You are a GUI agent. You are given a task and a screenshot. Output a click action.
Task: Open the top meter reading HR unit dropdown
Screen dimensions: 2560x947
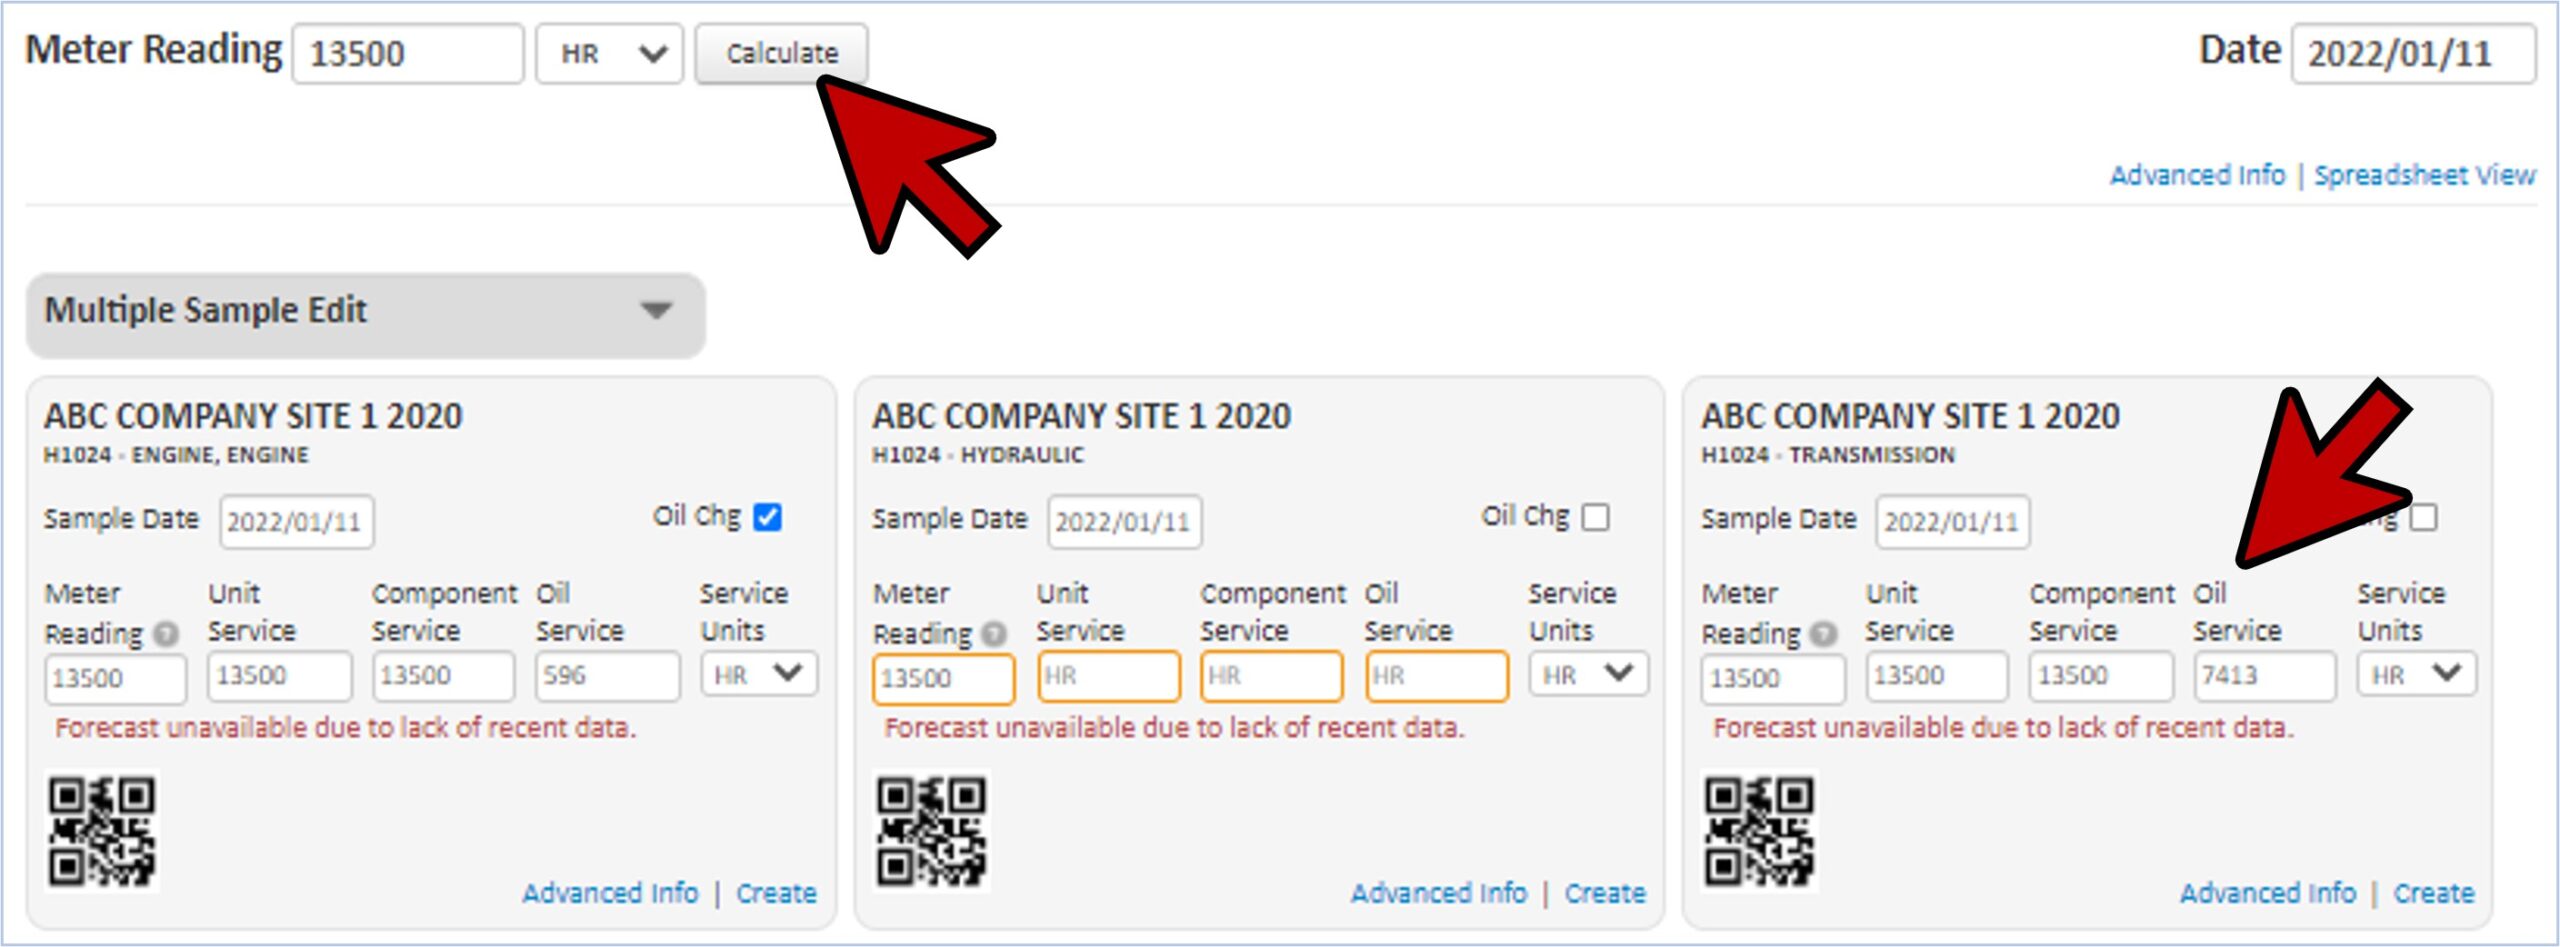click(x=609, y=54)
